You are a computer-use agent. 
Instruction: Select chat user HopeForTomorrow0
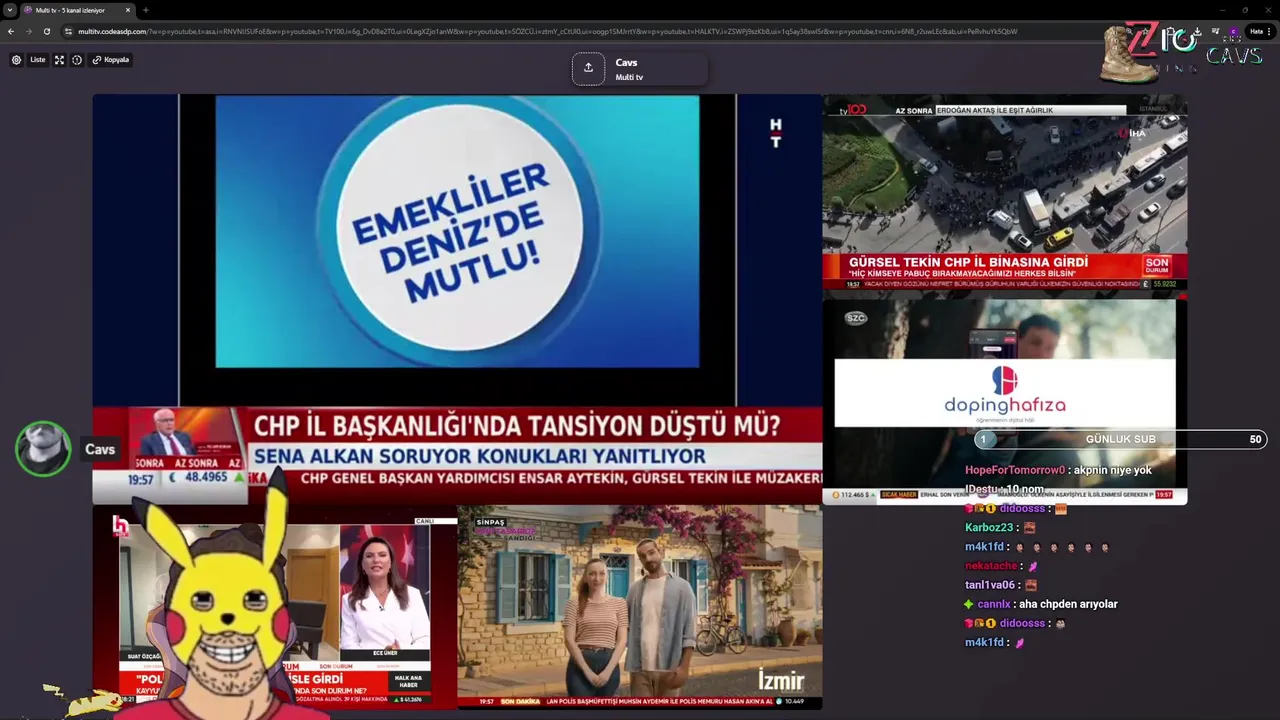[x=1015, y=470]
